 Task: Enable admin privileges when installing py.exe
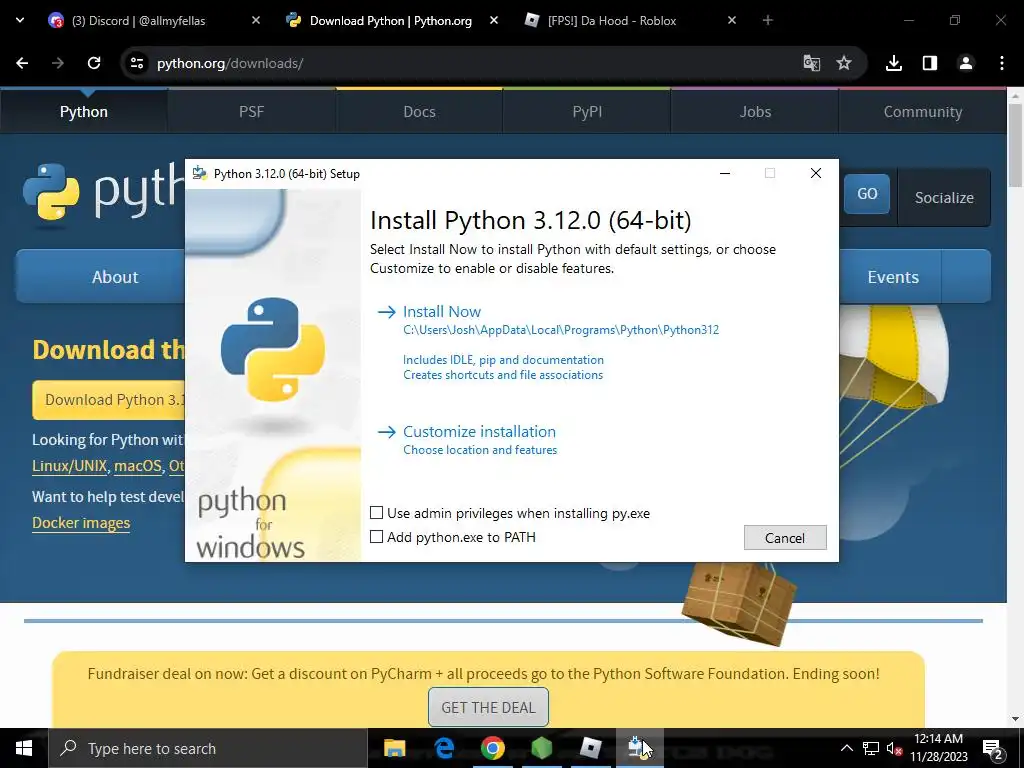click(376, 513)
